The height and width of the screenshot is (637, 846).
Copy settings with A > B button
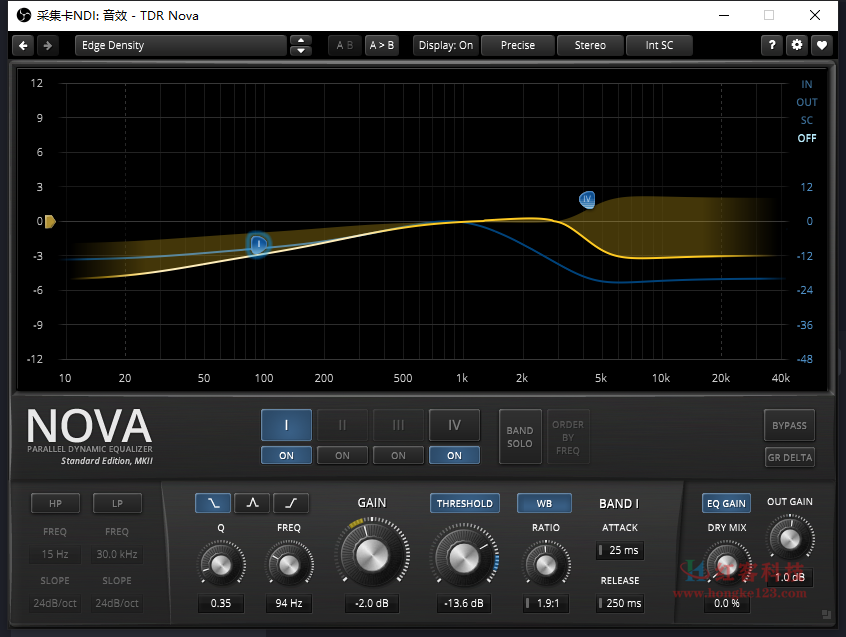pos(381,45)
